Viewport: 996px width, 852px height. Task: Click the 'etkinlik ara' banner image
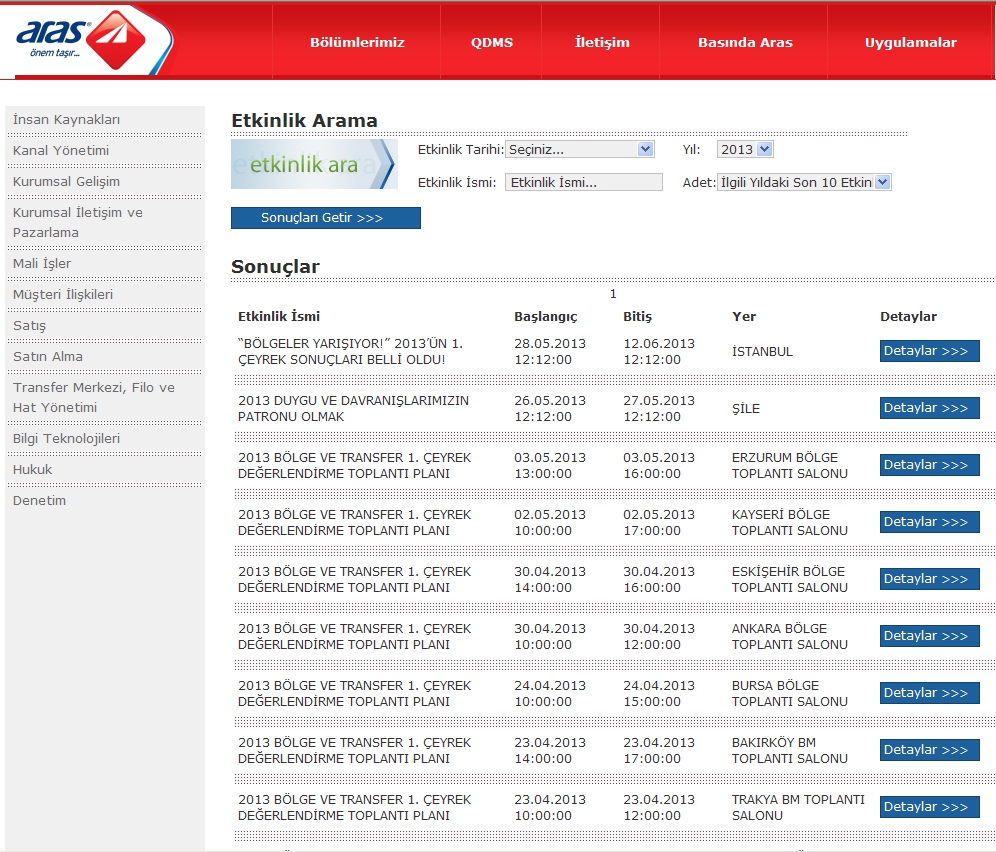[313, 165]
